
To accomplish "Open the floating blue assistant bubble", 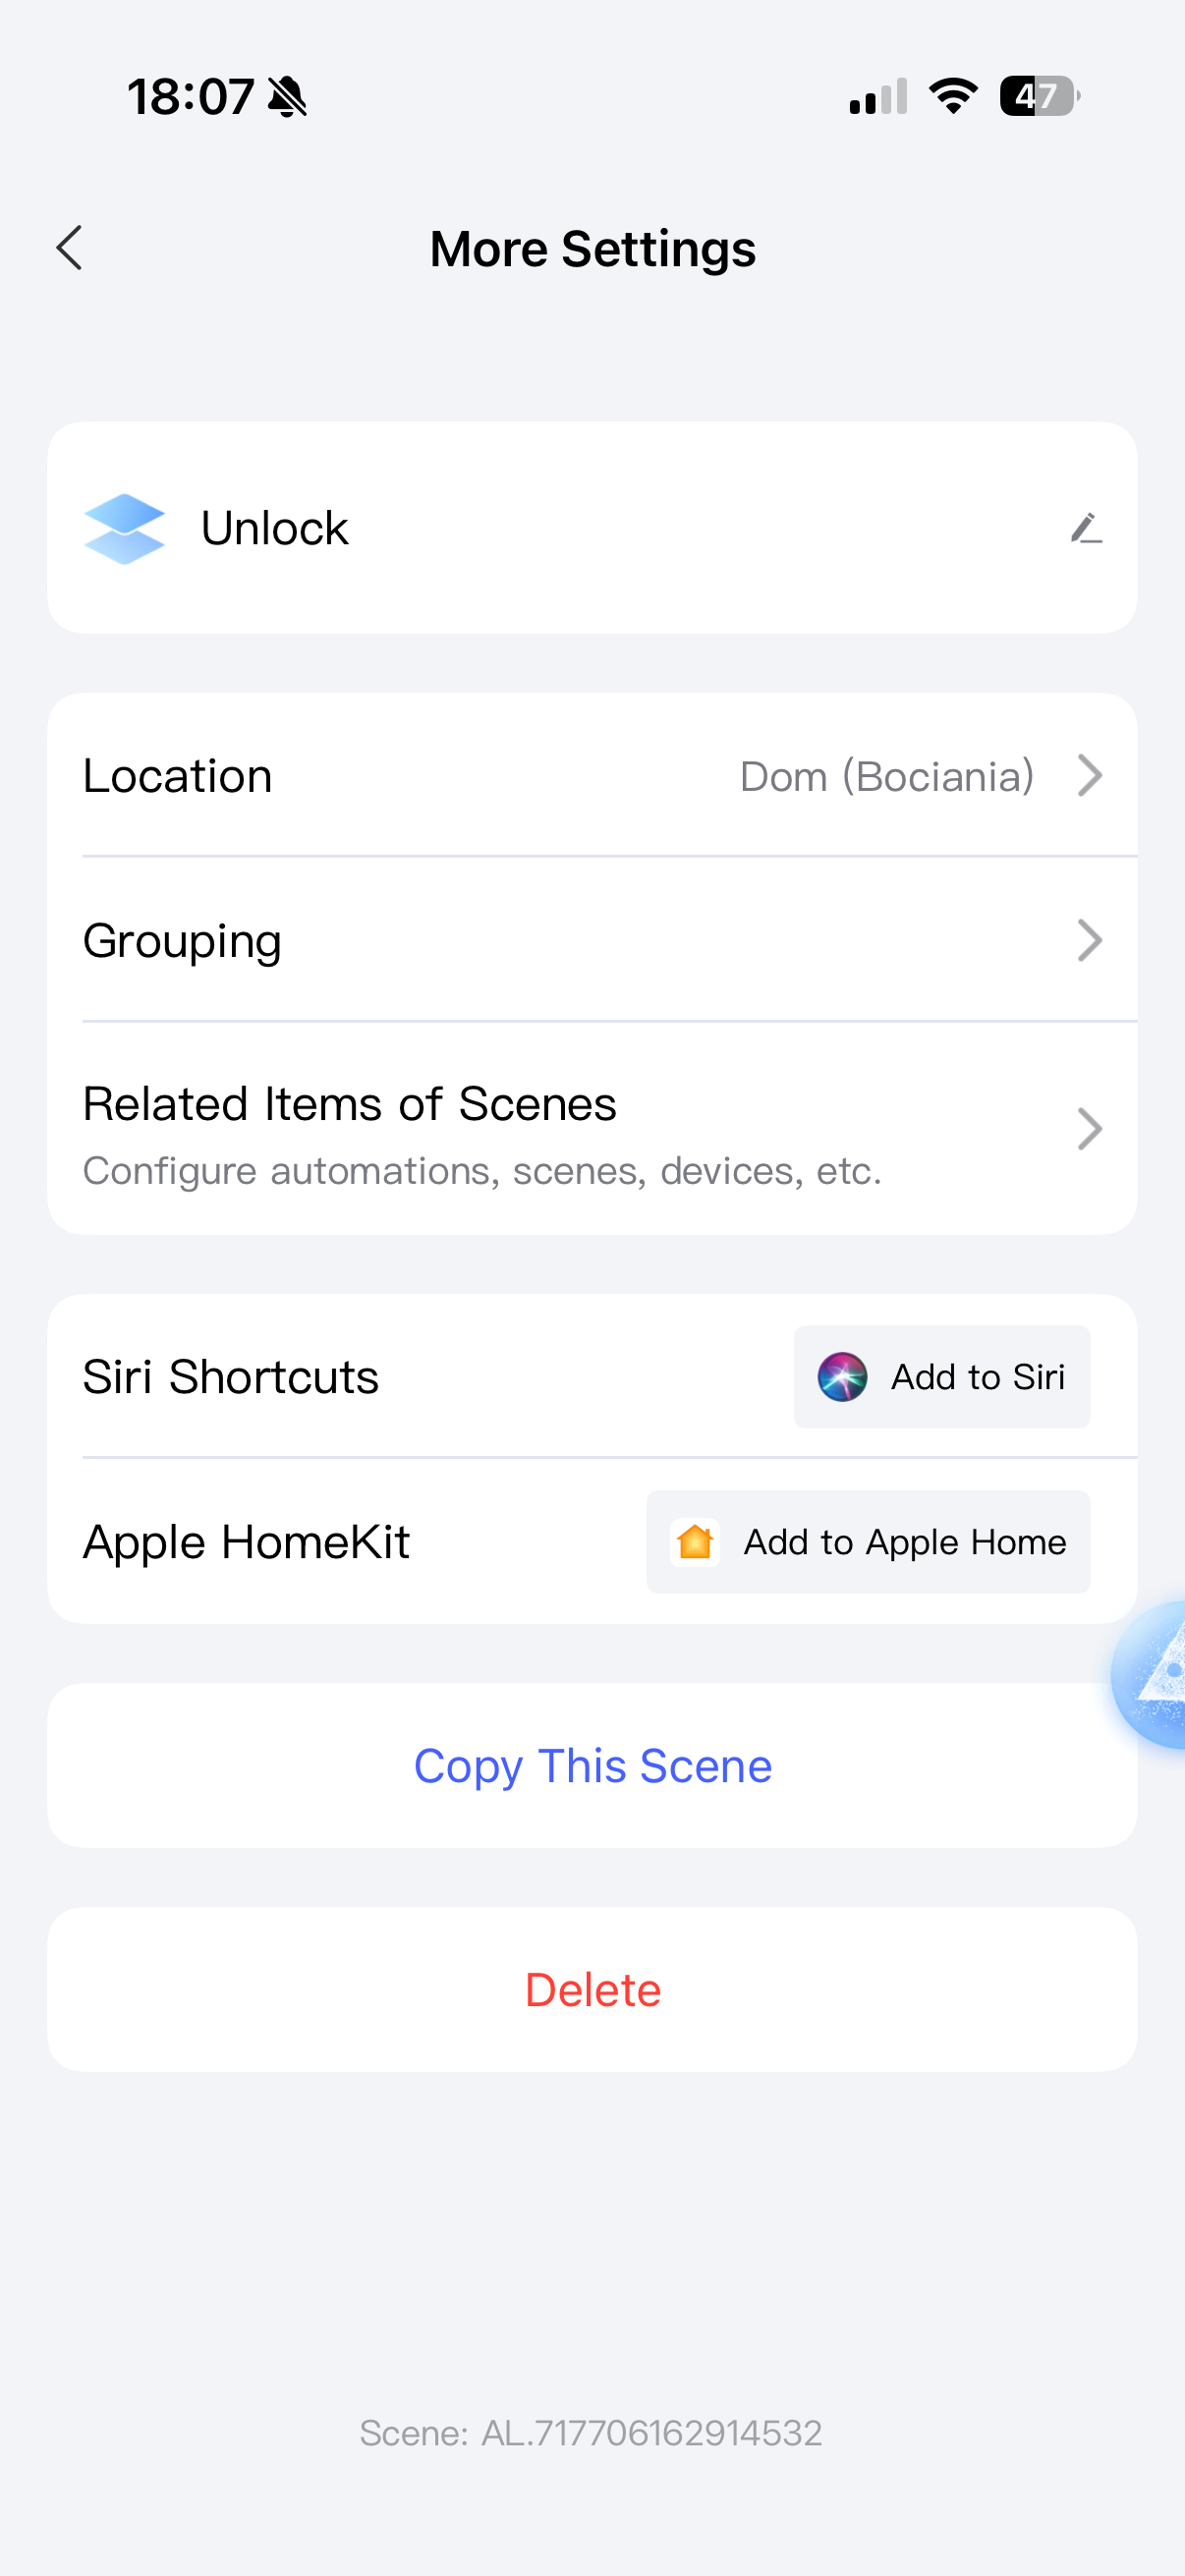I will (1156, 1673).
